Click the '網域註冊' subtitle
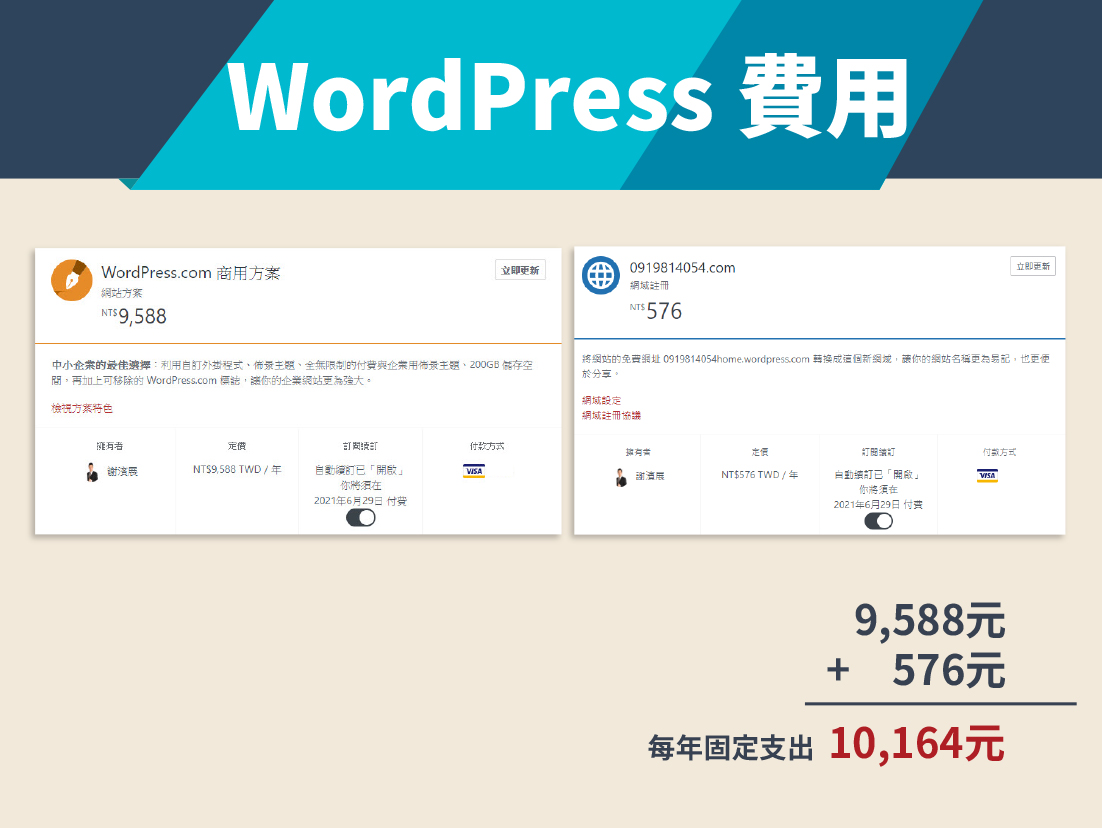 click(x=649, y=285)
